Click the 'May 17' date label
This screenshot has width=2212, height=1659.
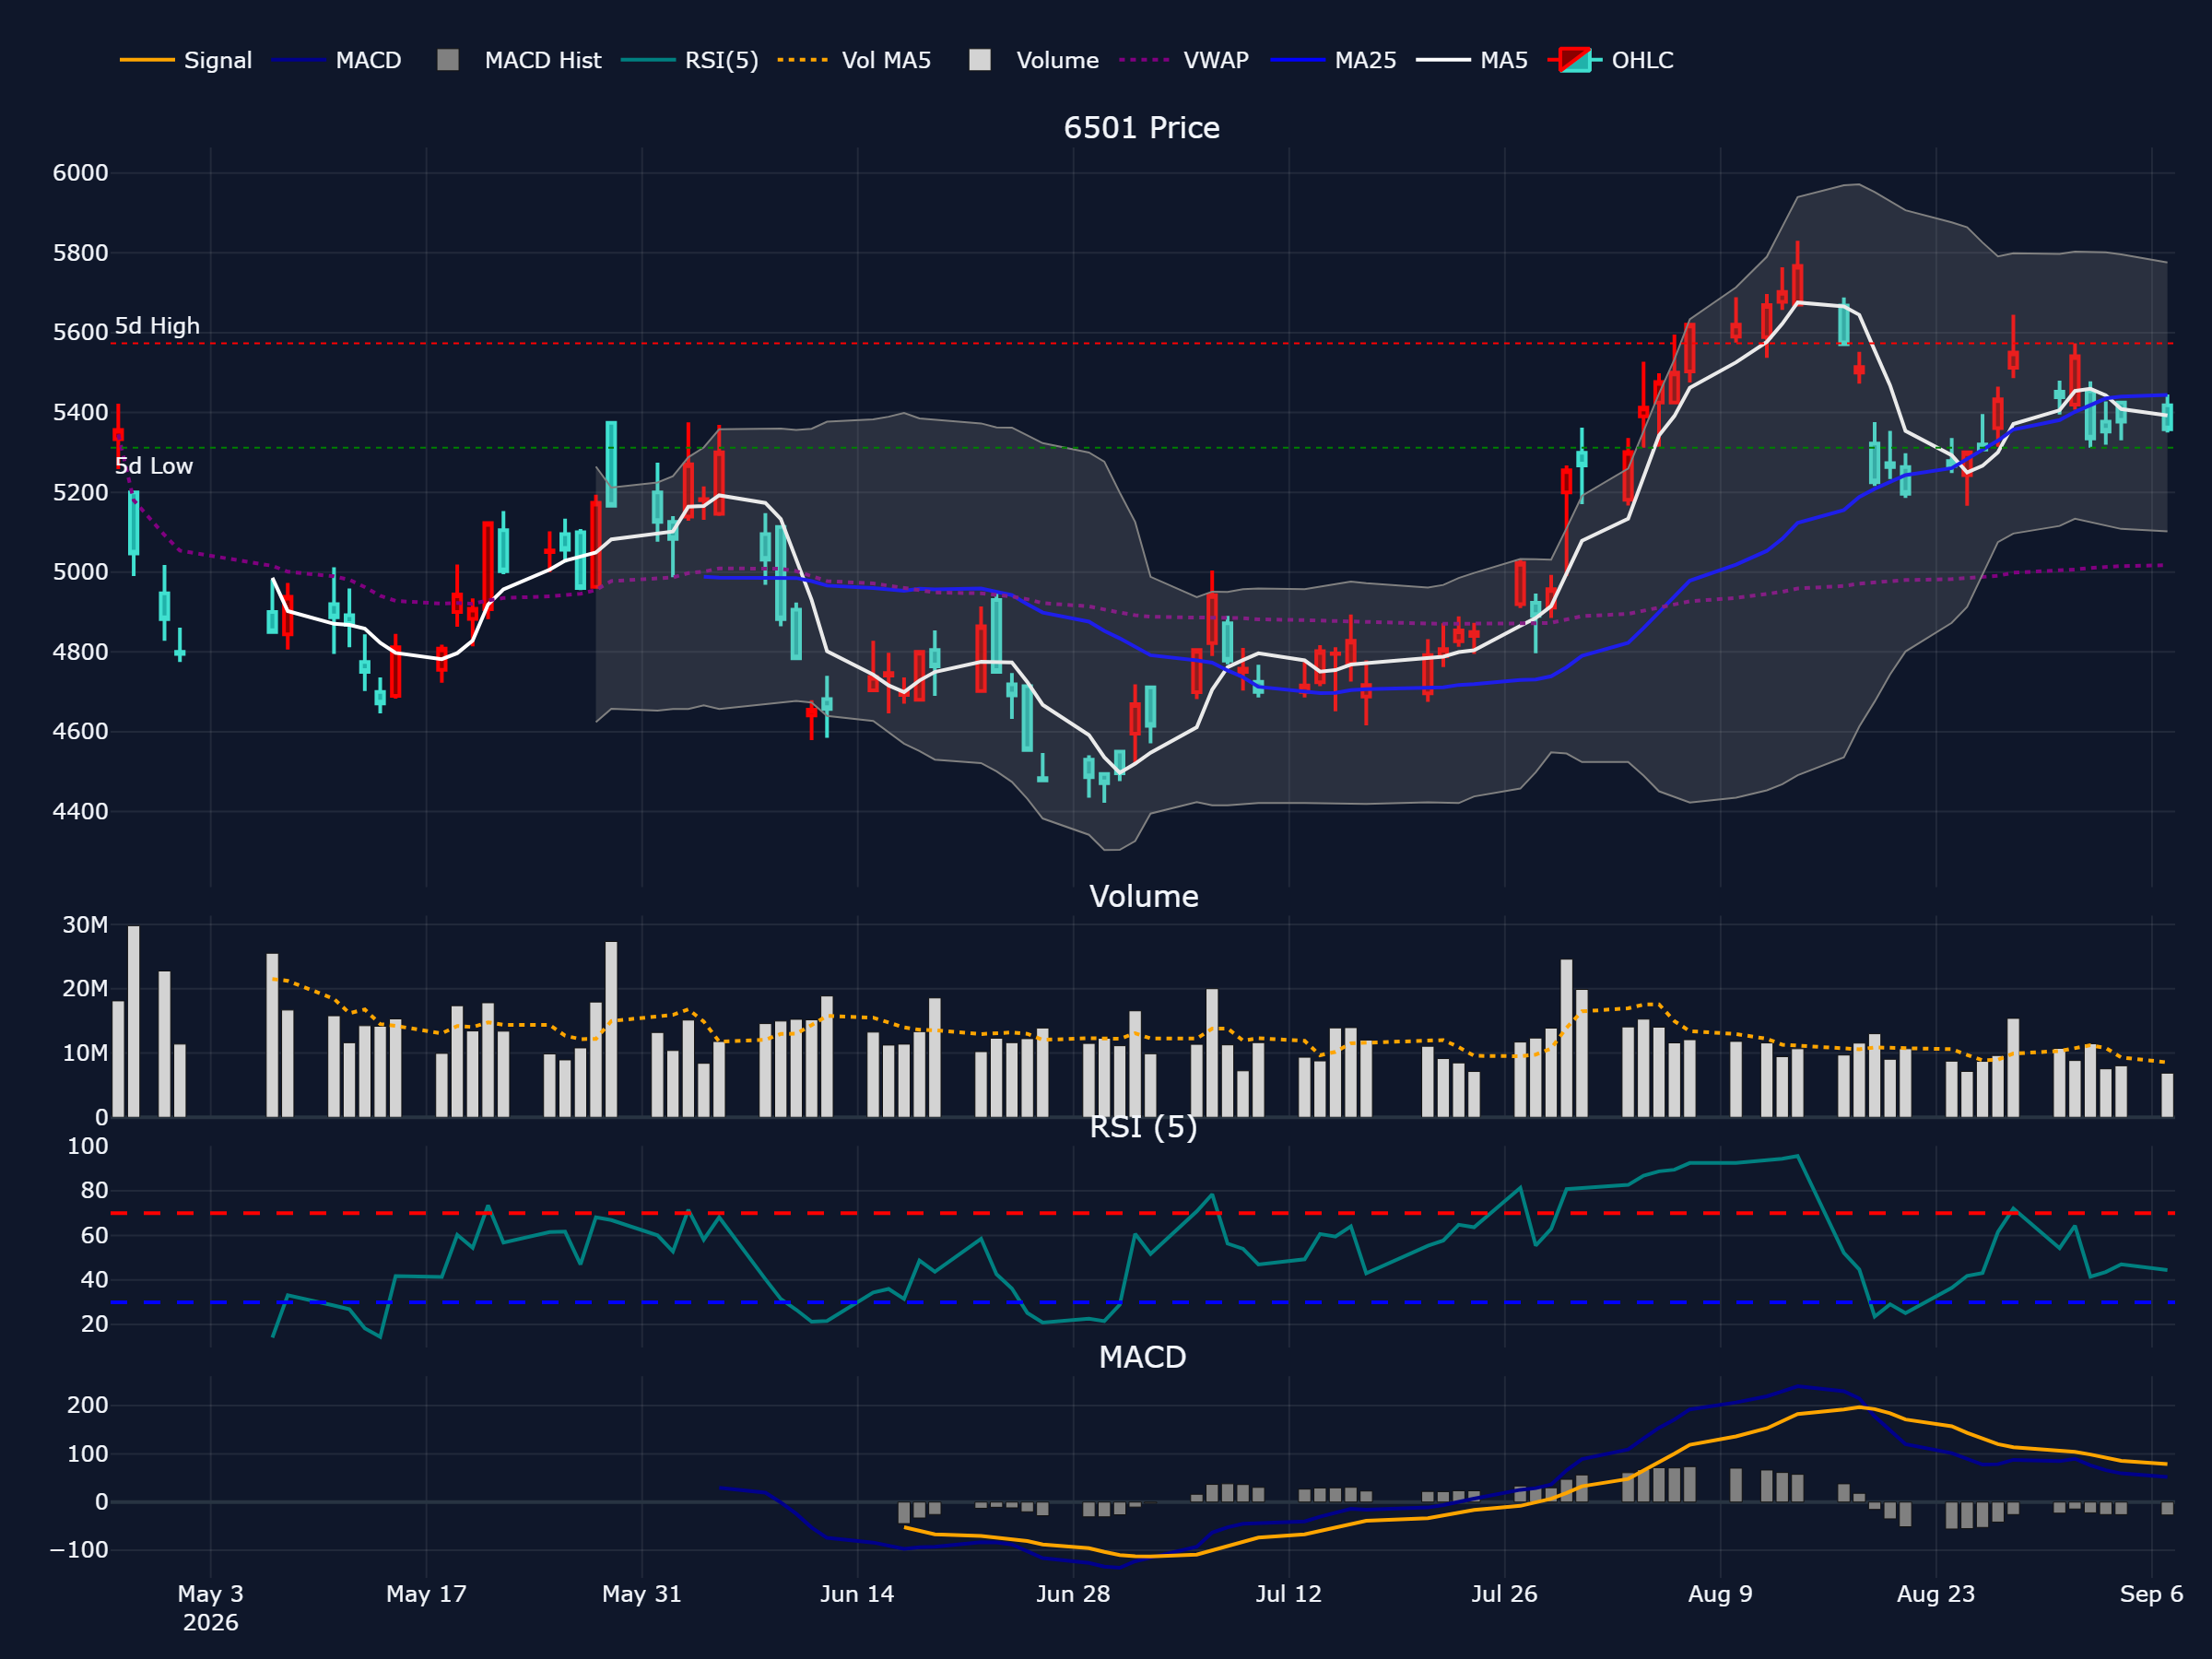pyautogui.click(x=426, y=1594)
